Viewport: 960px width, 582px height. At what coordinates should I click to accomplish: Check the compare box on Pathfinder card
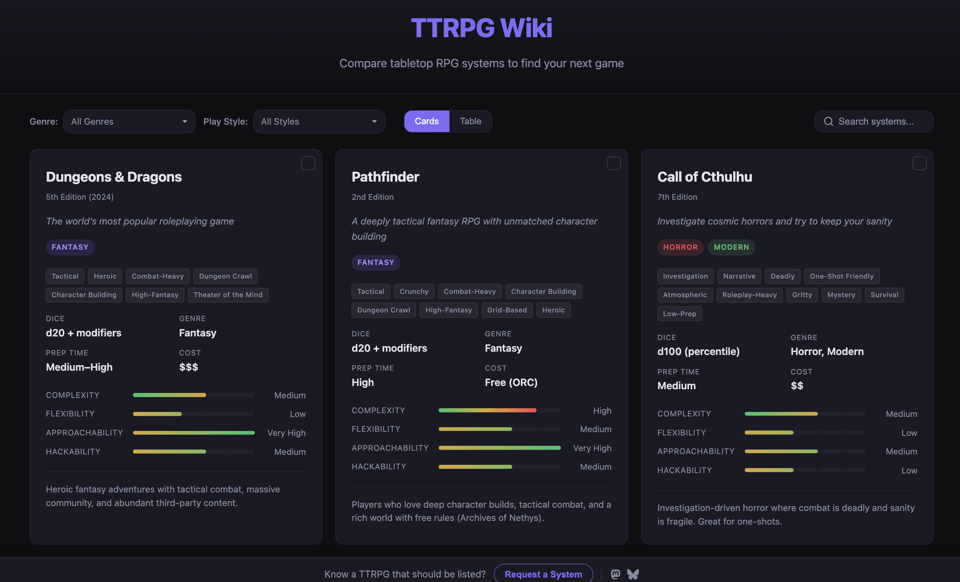coord(614,163)
